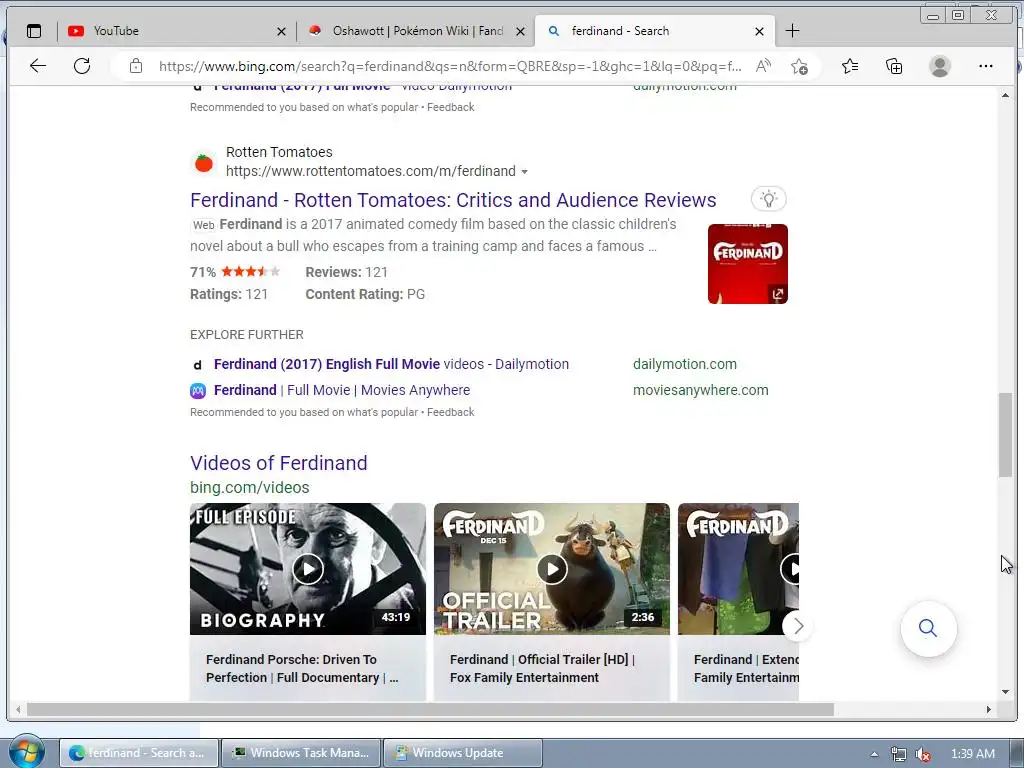Advance the video carousel with next arrow
This screenshot has width=1024, height=768.
(x=798, y=626)
